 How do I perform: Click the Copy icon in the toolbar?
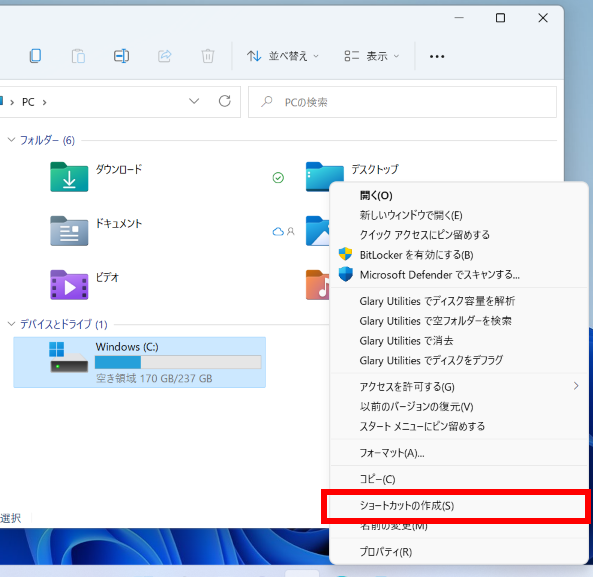pos(36,56)
